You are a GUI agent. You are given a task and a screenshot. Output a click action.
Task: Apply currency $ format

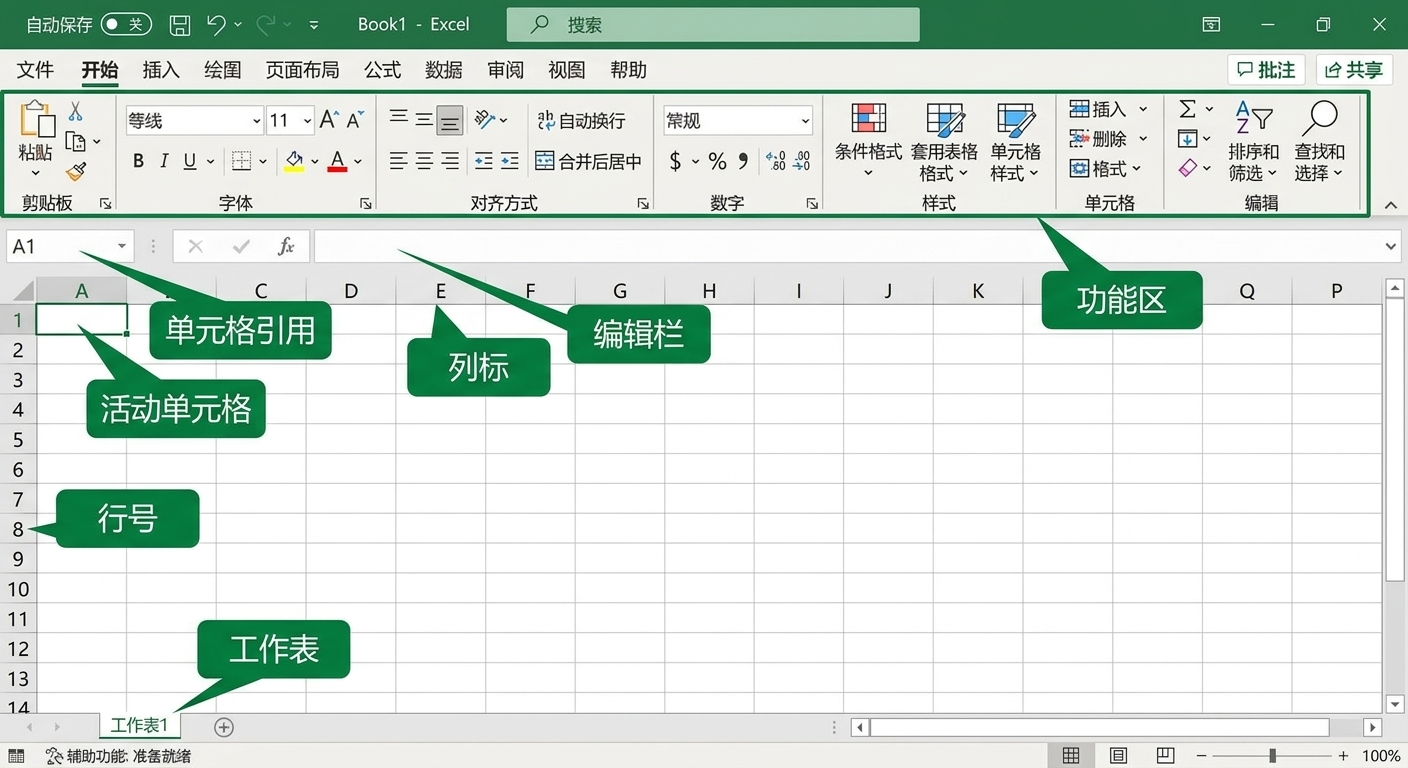tap(675, 161)
